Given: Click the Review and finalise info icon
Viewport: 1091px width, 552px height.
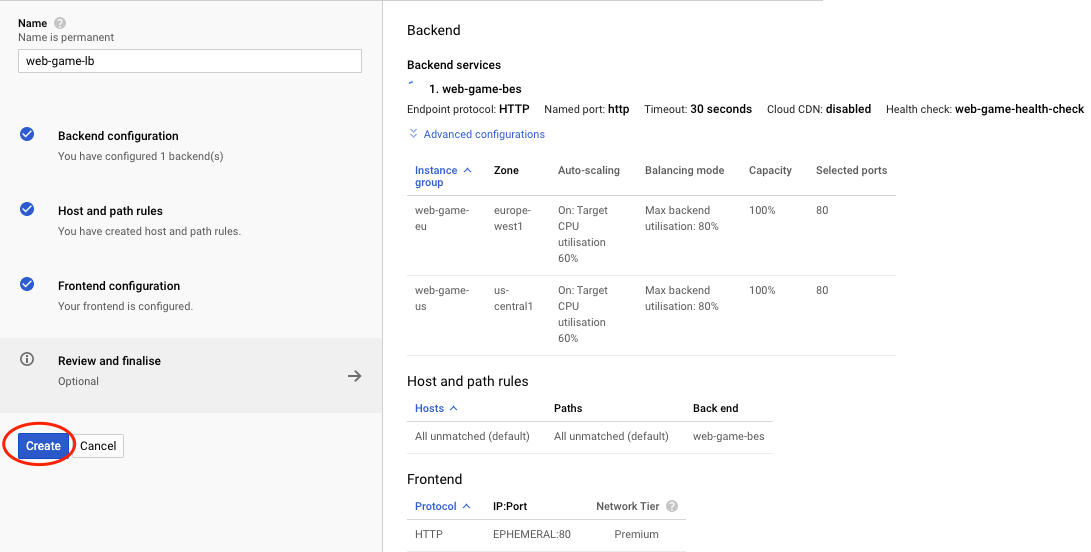Looking at the screenshot, I should click(27, 360).
